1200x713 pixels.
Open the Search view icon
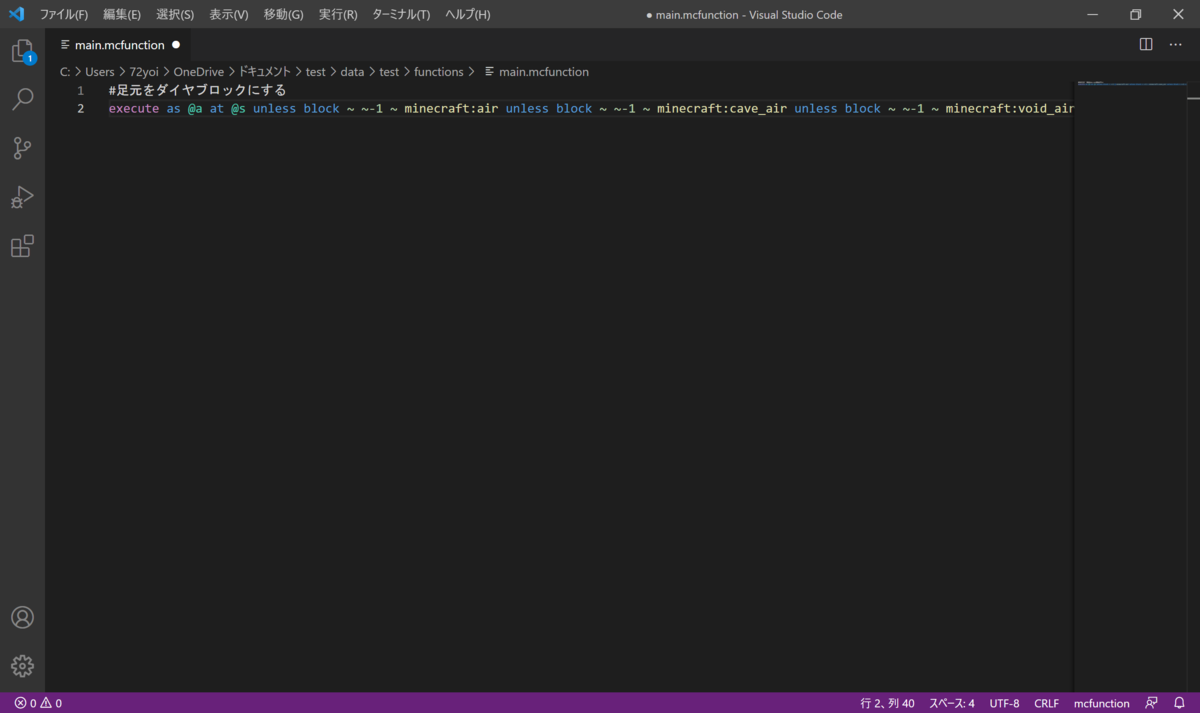[22, 99]
